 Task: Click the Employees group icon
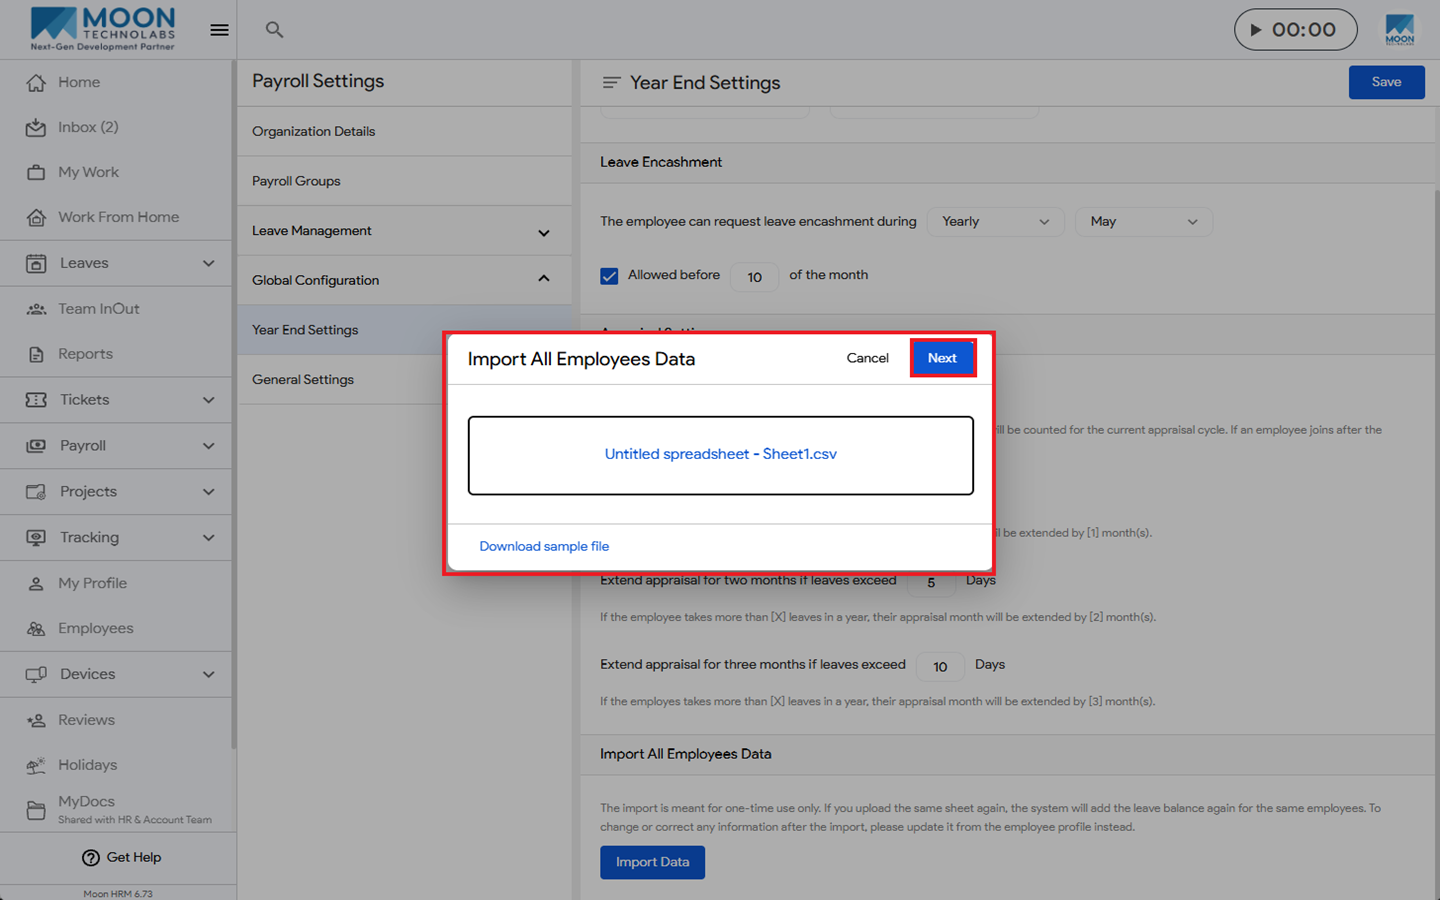coord(36,629)
